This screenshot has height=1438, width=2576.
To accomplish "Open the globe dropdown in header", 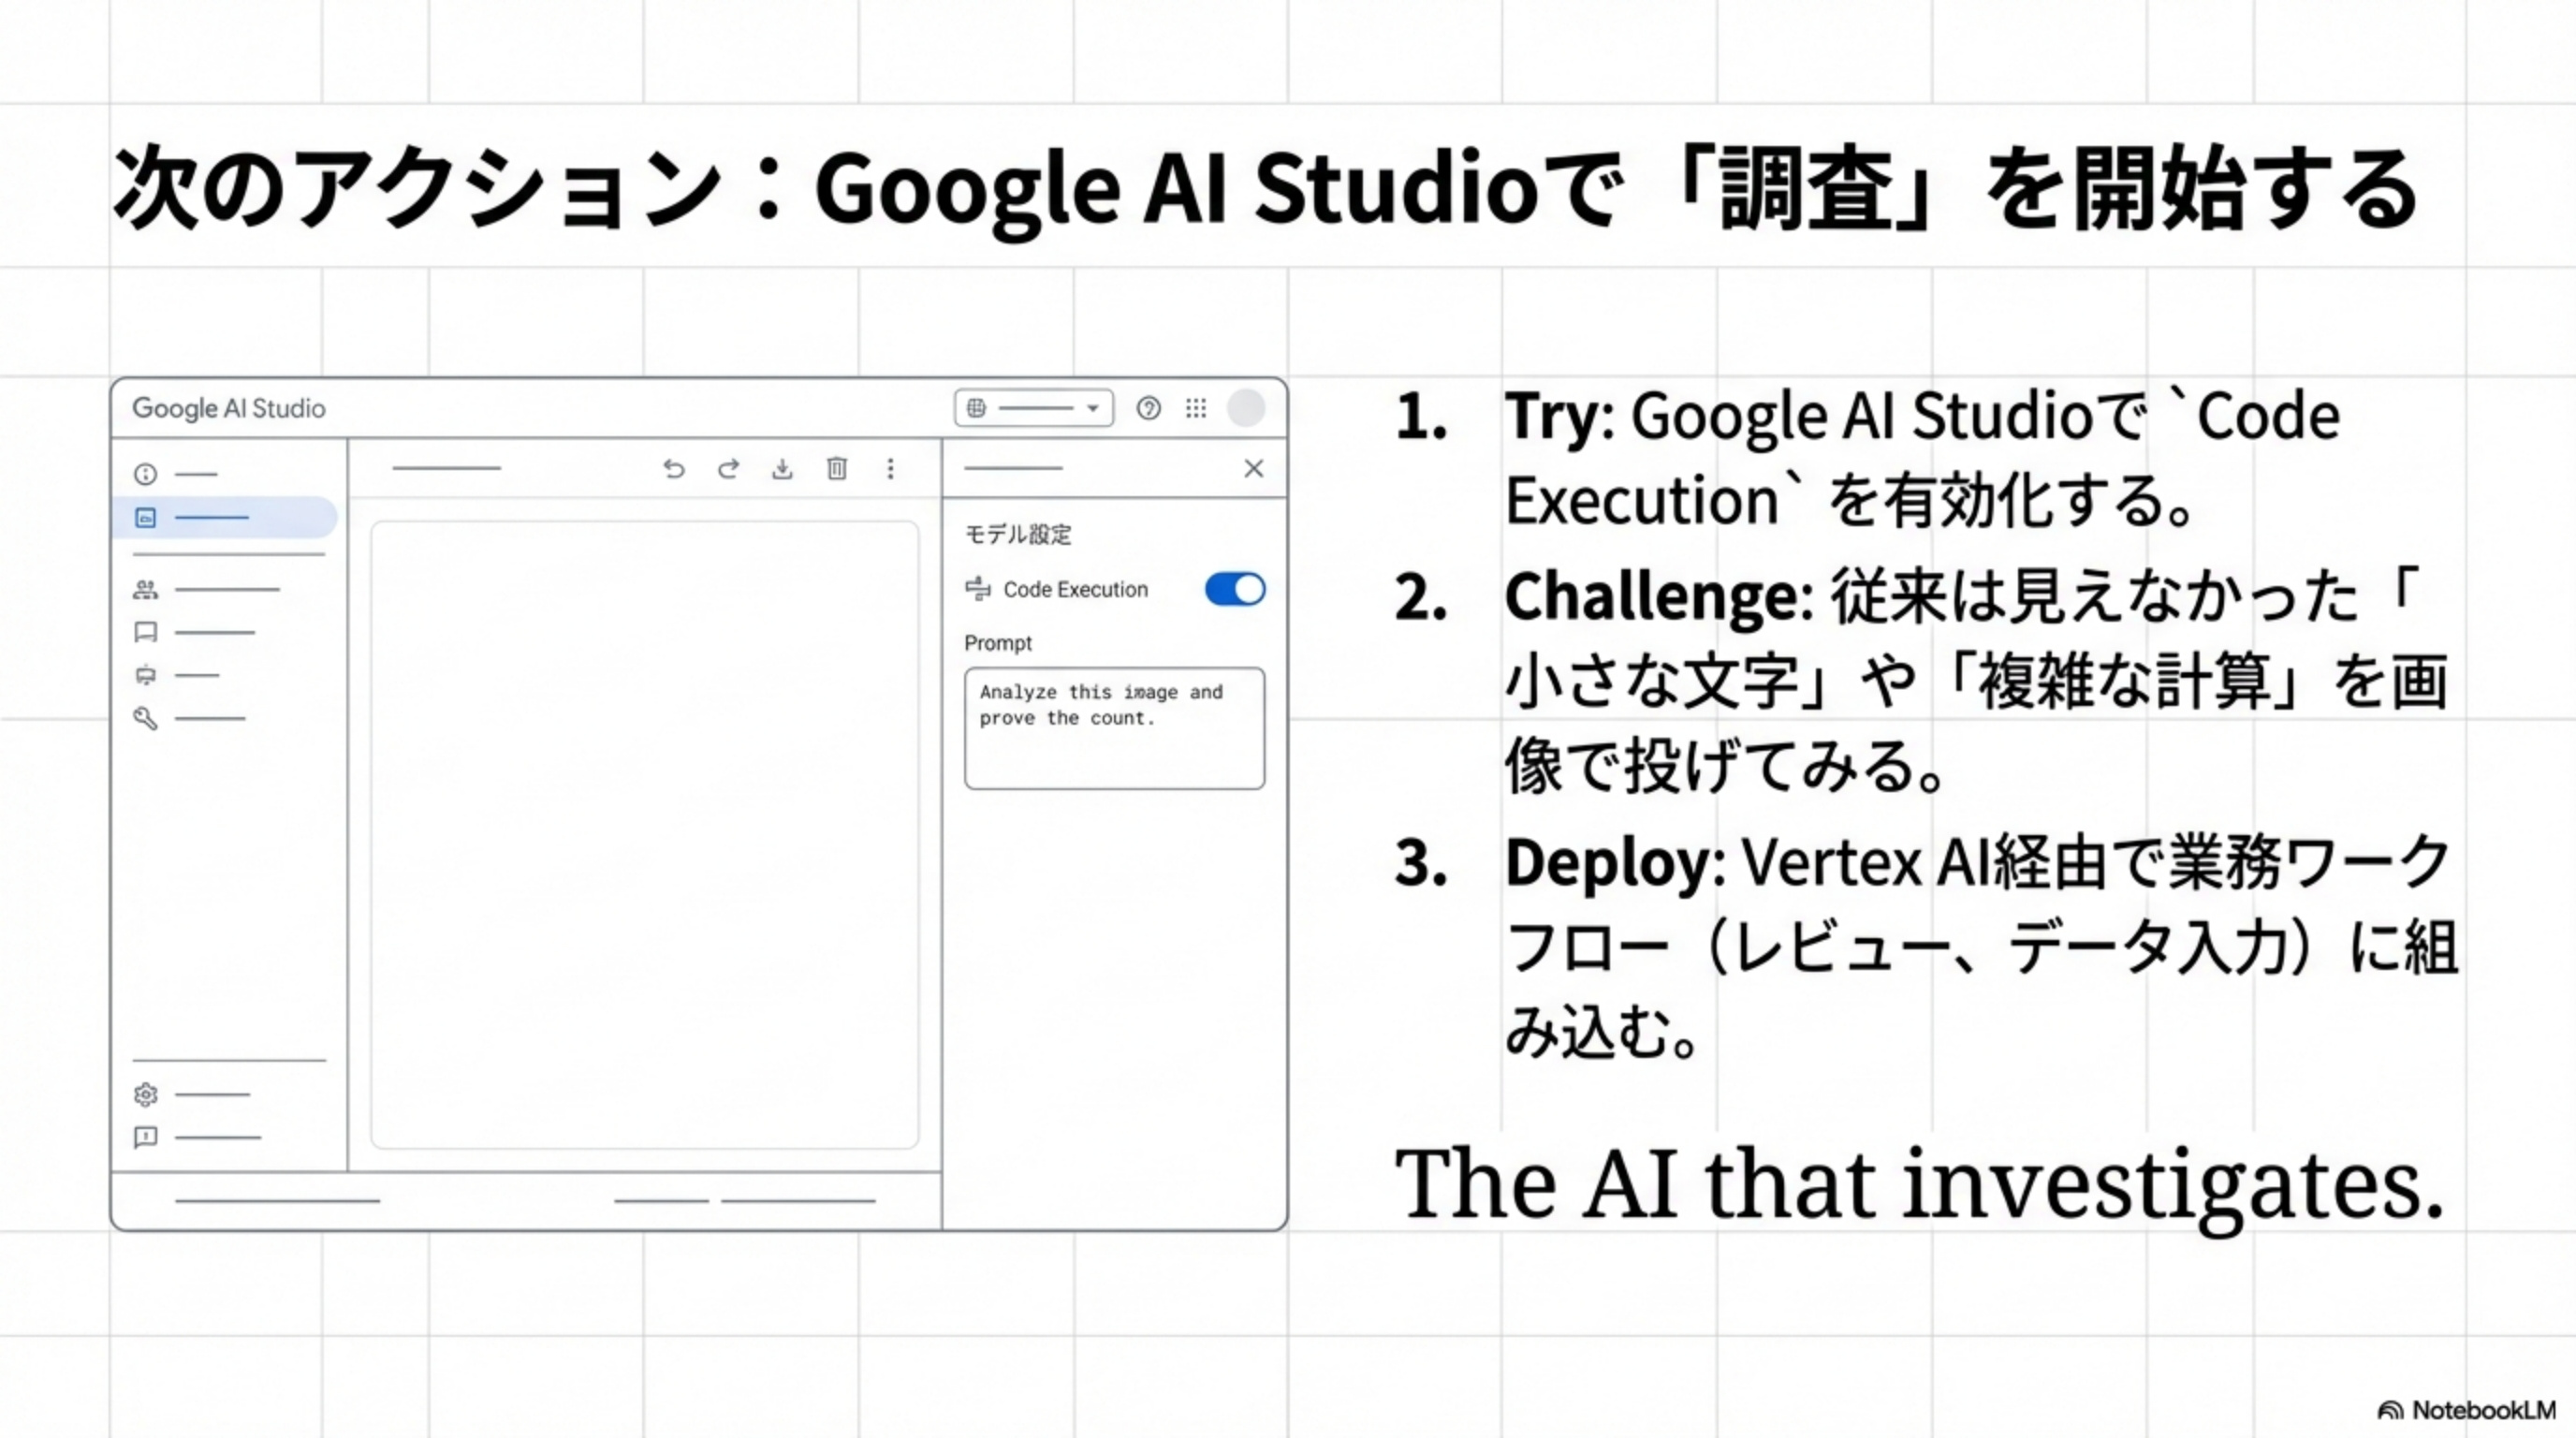I will coord(1034,408).
